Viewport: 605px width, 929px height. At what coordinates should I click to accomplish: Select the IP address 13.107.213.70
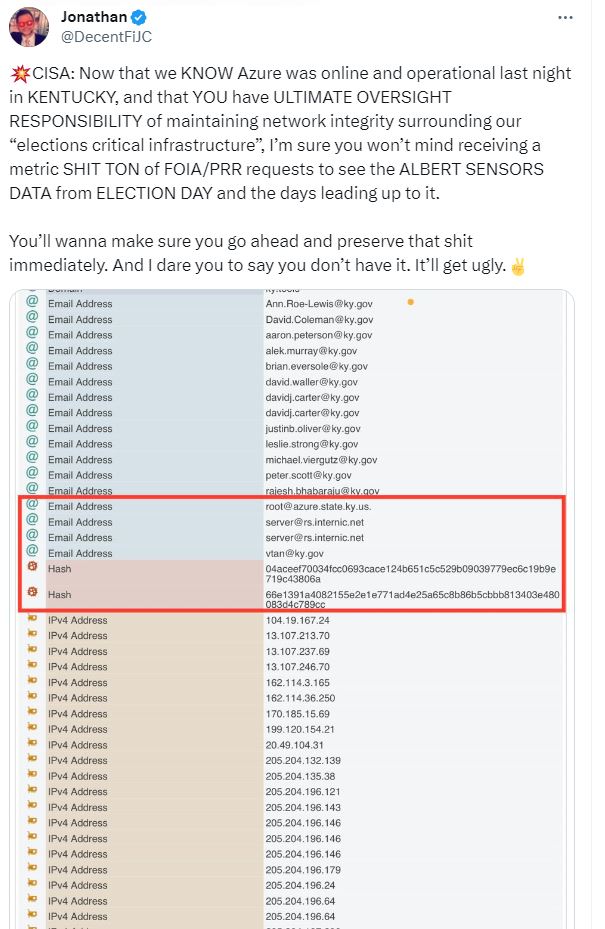(297, 636)
